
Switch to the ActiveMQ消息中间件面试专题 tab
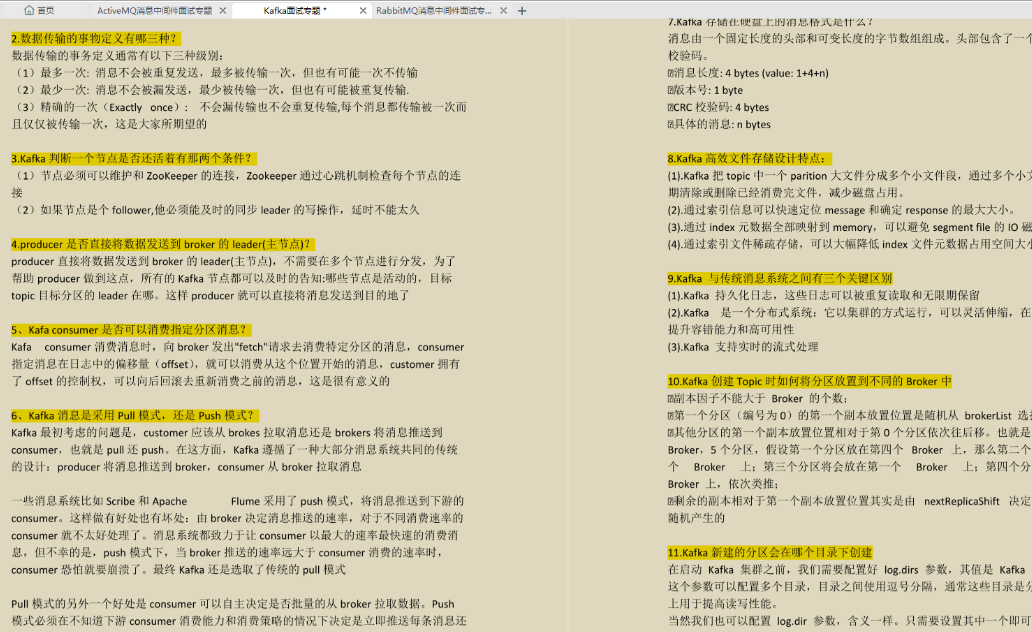pyautogui.click(x=155, y=11)
